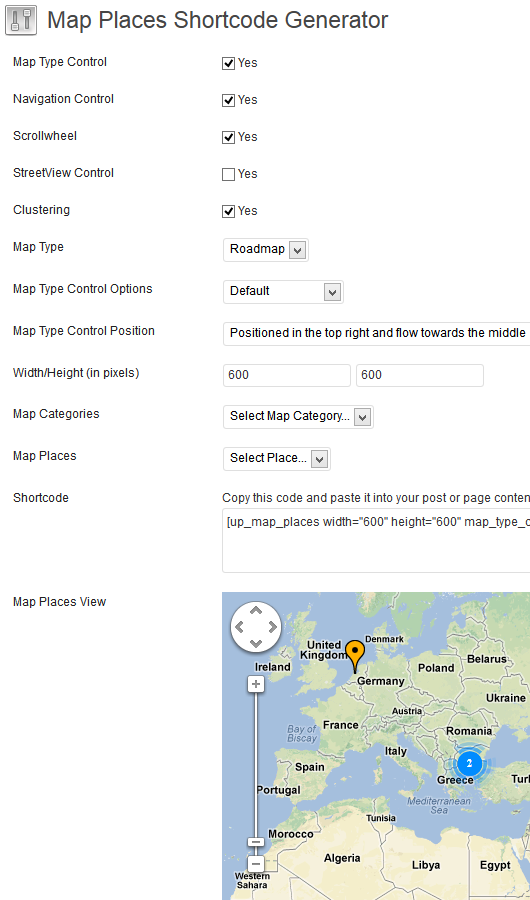Screen dimensions: 530x900
Task: Zoom in the map with plus button
Action: [x=256, y=684]
